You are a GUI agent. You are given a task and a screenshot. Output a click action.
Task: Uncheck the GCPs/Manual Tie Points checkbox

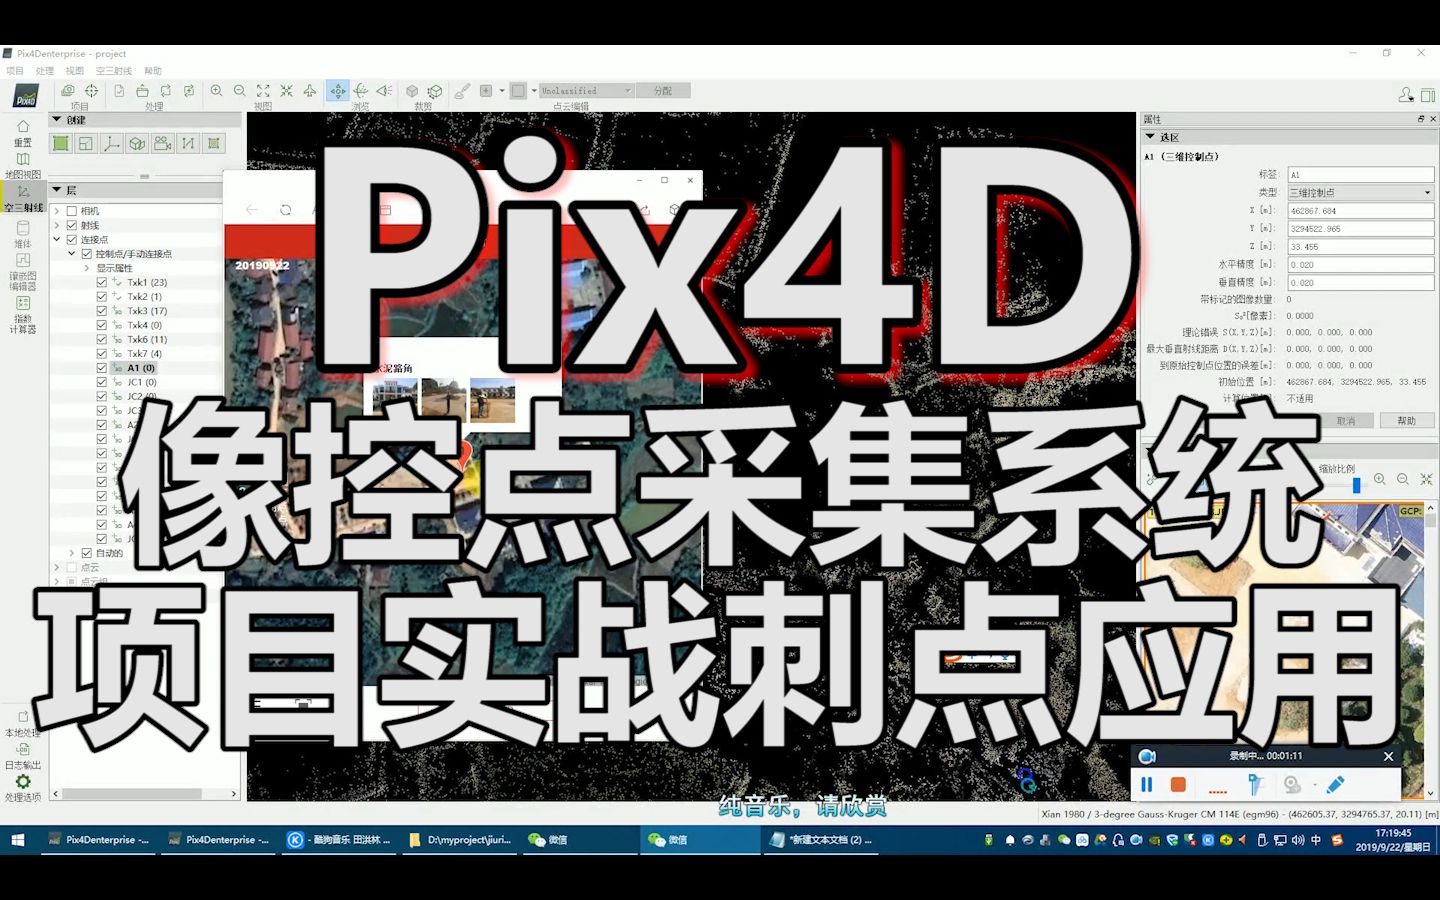point(87,254)
